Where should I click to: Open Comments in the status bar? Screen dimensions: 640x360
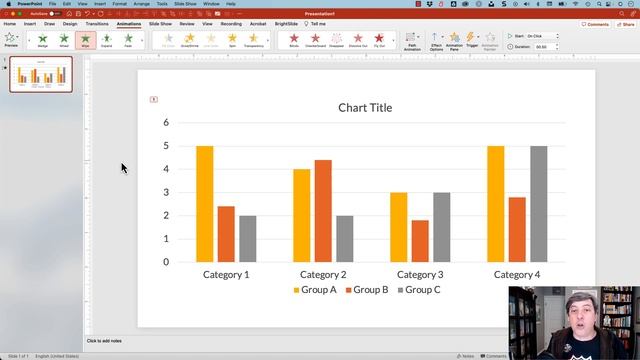tap(493, 356)
